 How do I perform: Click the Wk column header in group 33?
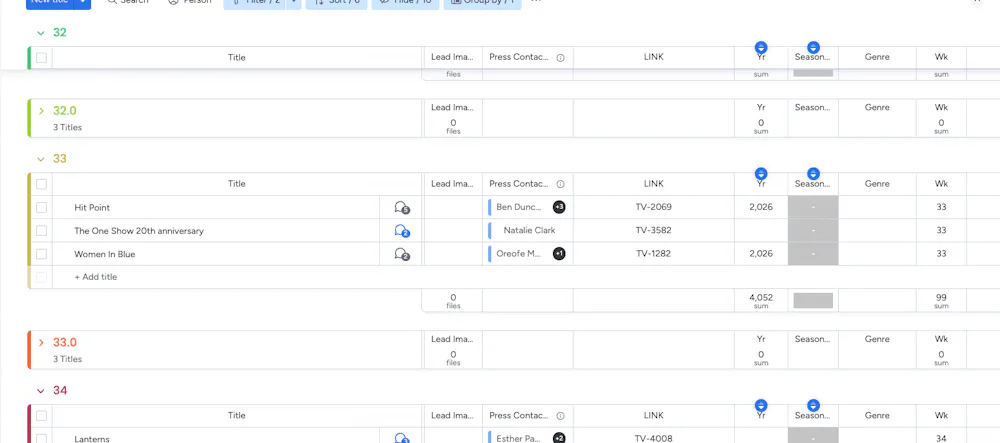pyautogui.click(x=941, y=184)
